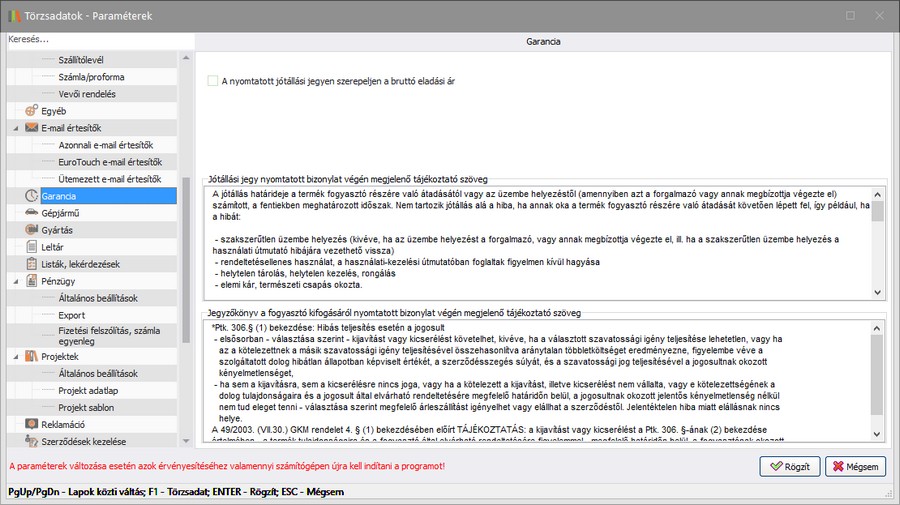The width and height of the screenshot is (900, 505).
Task: Click the Egyéb category icon
Action: [32, 111]
